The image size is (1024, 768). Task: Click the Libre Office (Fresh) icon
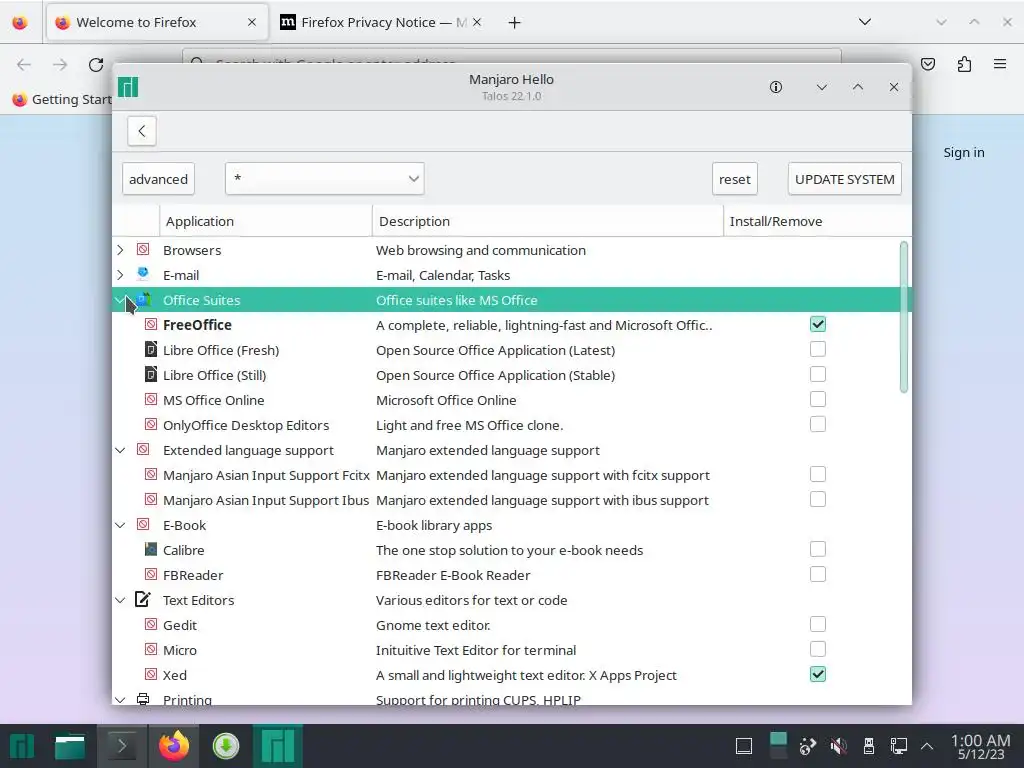151,349
